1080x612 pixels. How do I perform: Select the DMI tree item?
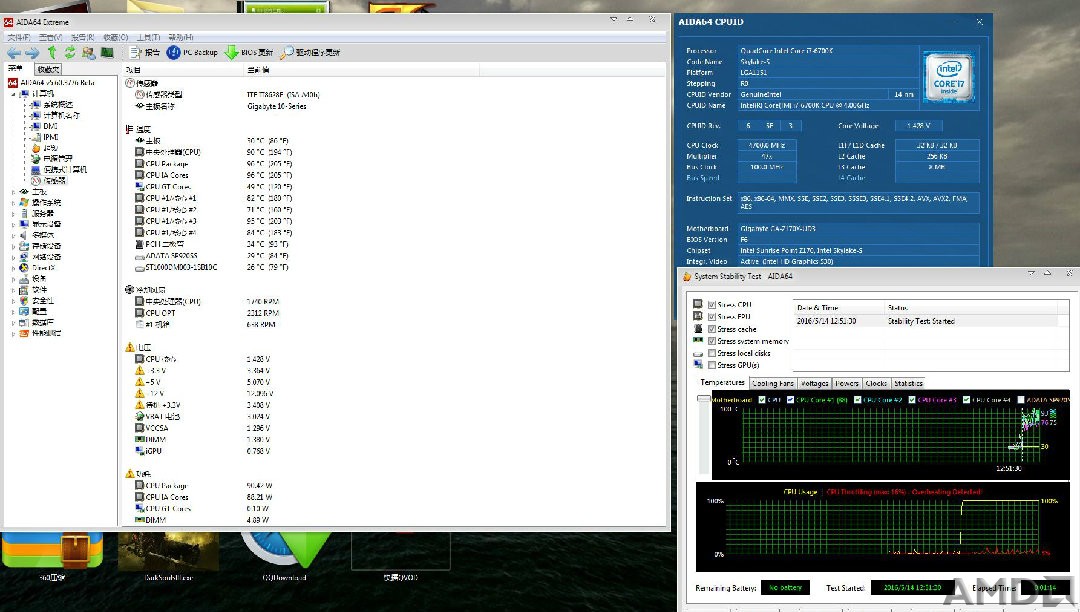pyautogui.click(x=45, y=127)
